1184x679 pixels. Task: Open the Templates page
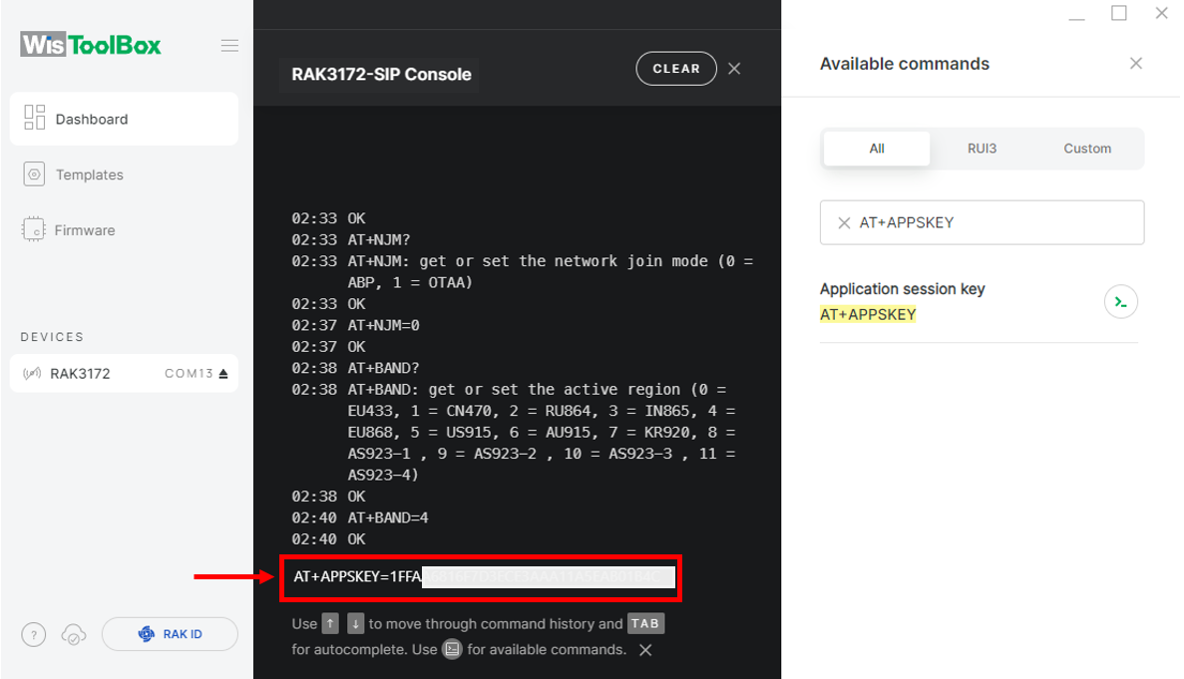pos(89,174)
